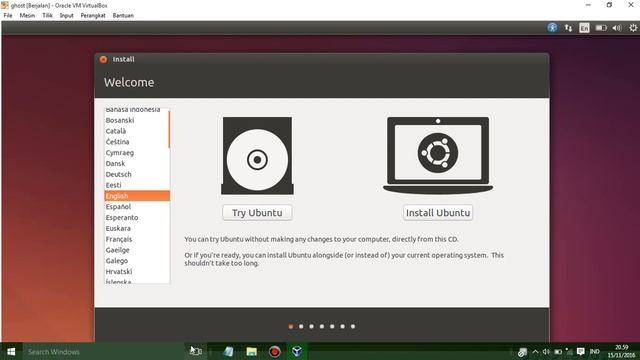Open File Explorer from the taskbar
This screenshot has height=360, width=640.
pos(251,351)
